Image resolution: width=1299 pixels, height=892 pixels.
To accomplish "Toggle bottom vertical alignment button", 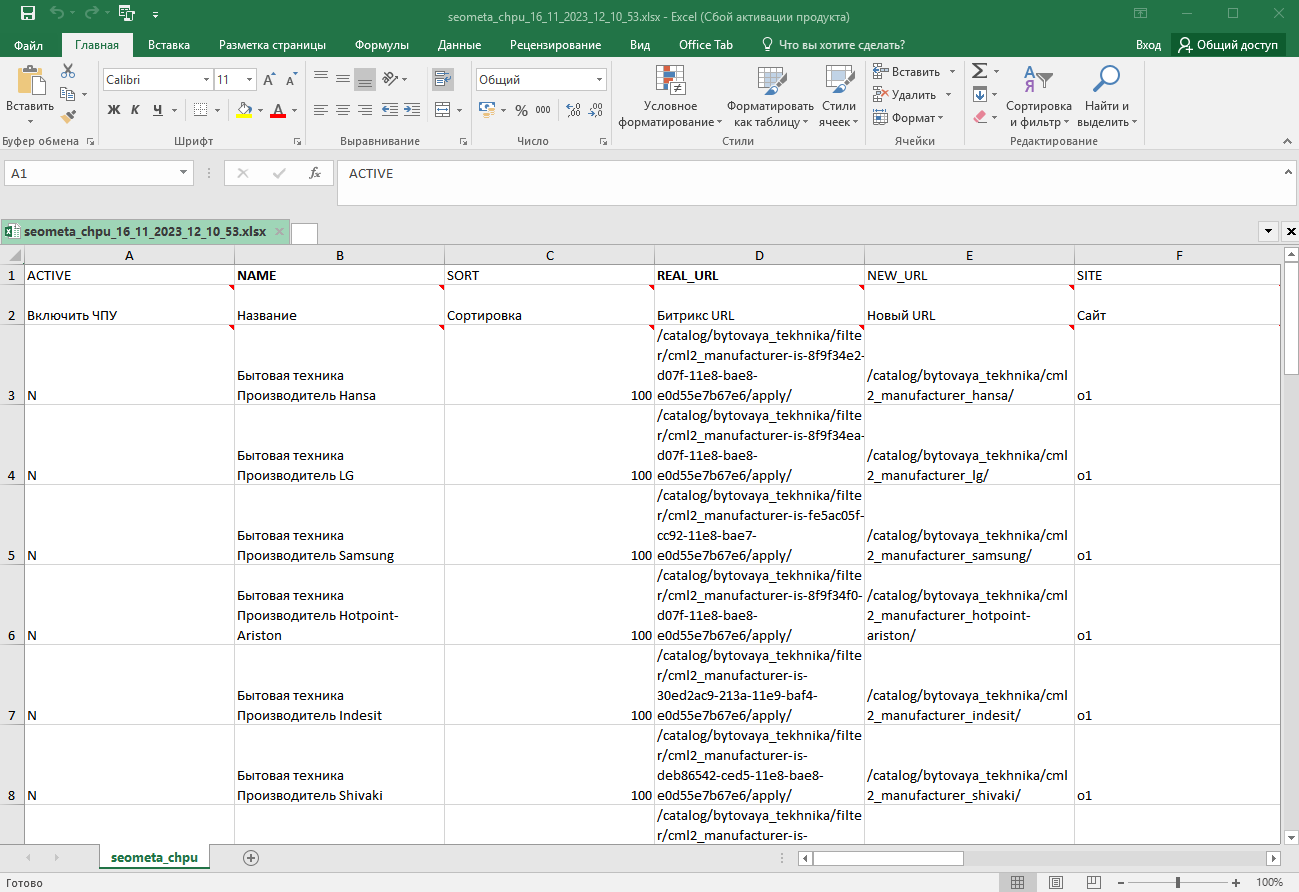I will (365, 79).
